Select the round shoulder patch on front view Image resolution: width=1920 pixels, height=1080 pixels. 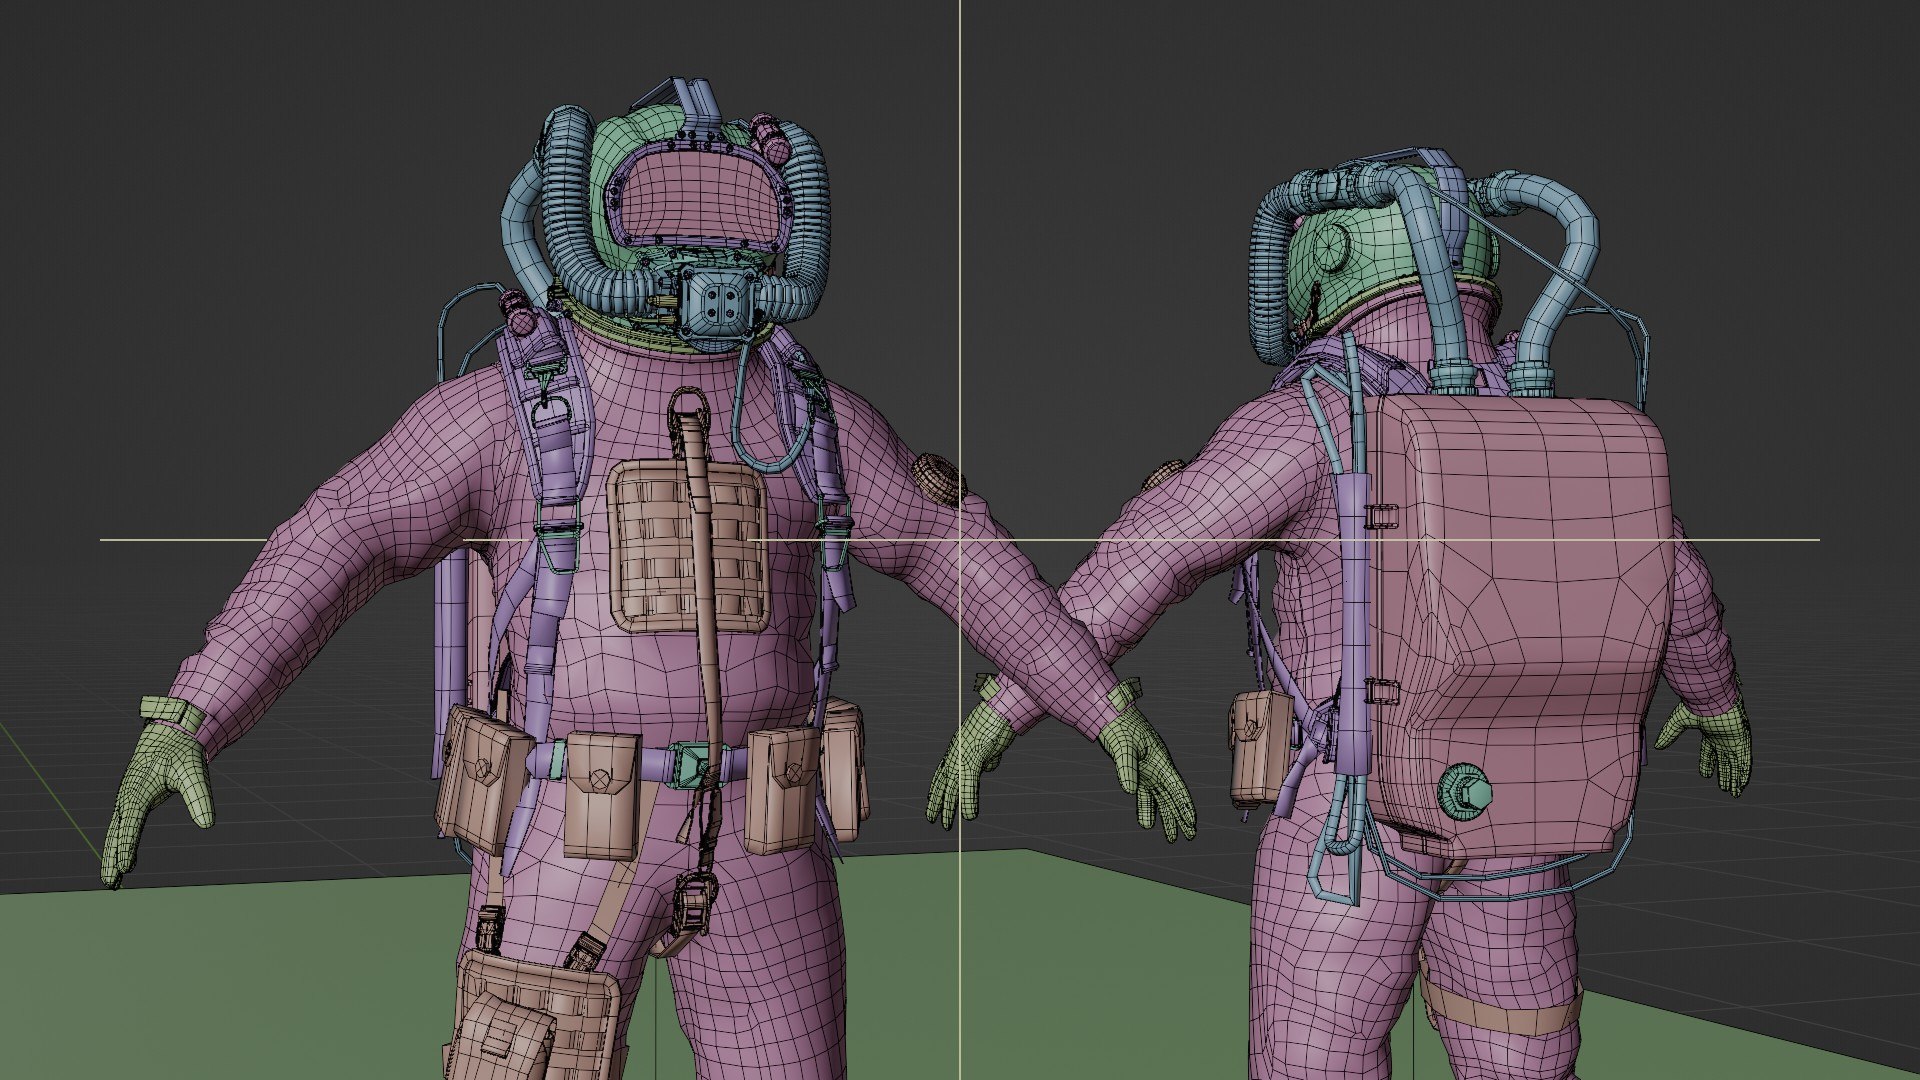pyautogui.click(x=940, y=479)
